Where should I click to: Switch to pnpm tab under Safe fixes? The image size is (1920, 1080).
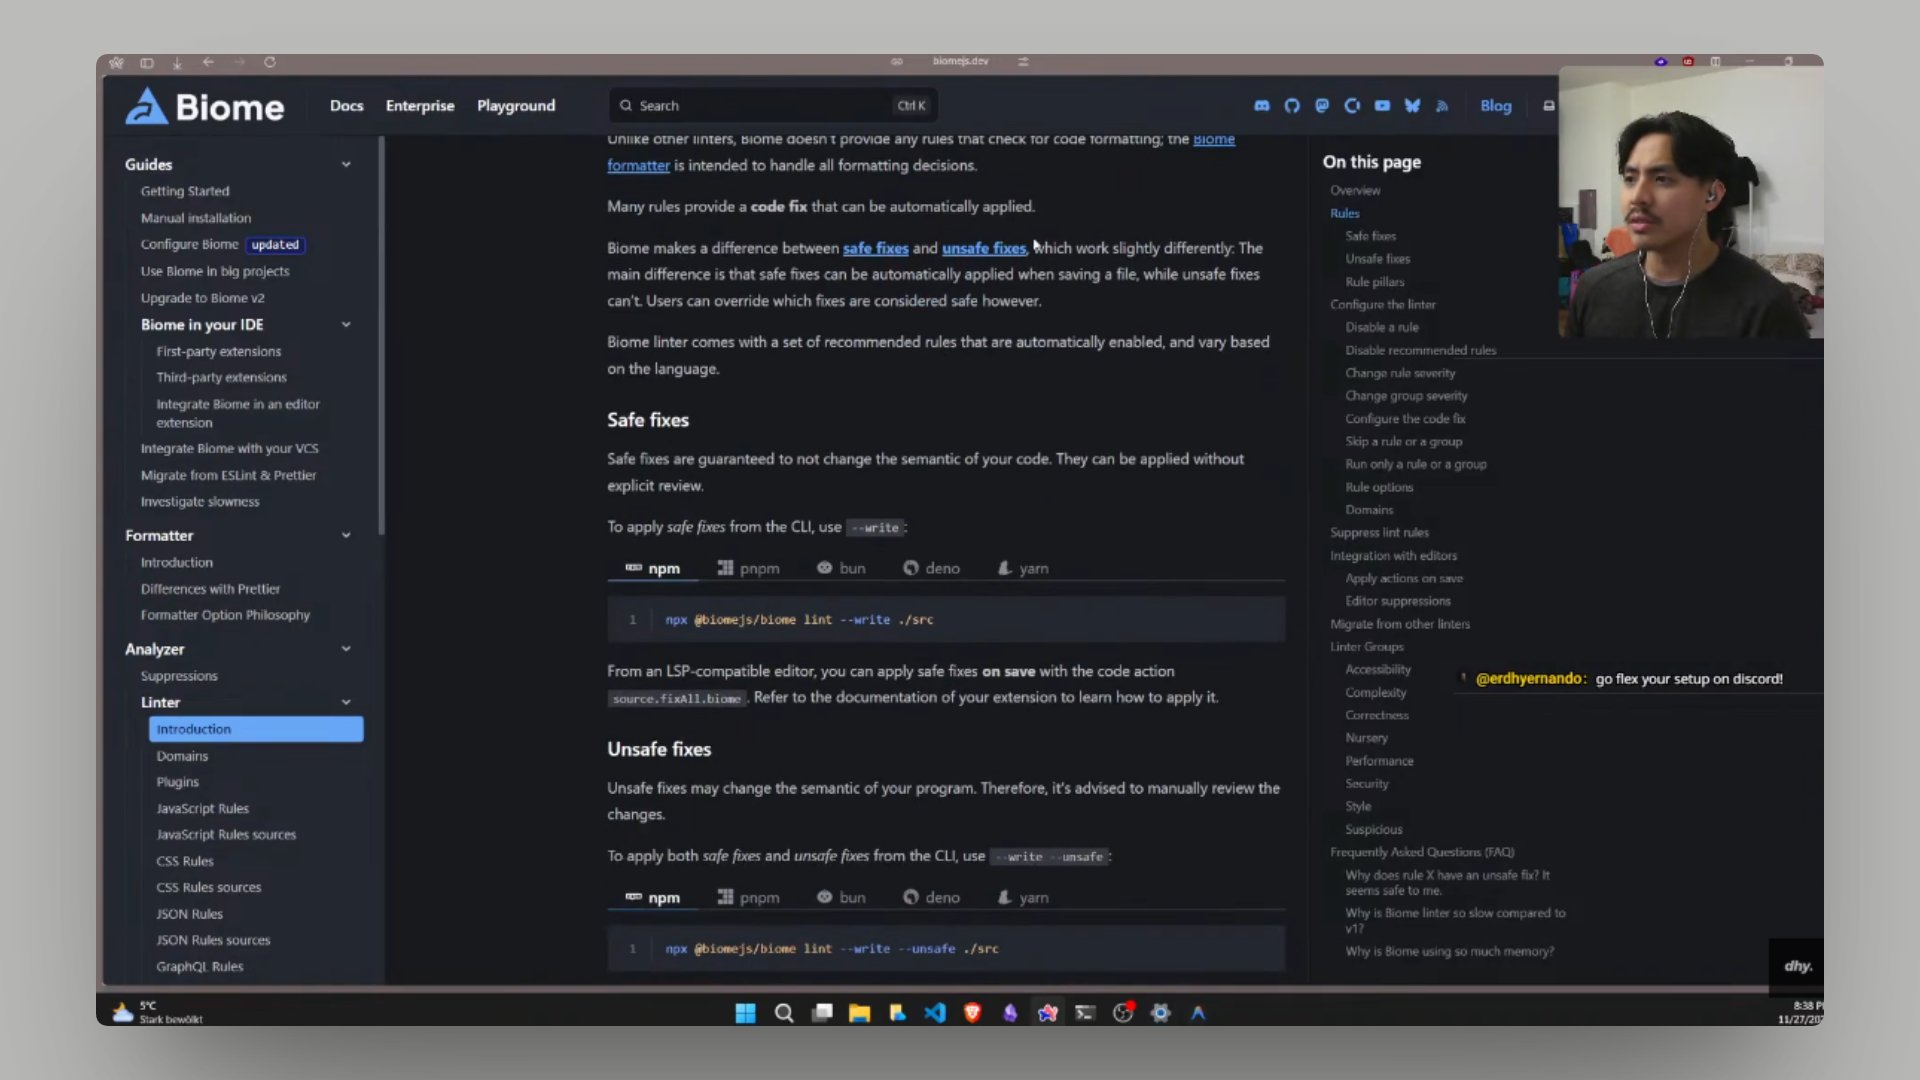click(x=748, y=568)
